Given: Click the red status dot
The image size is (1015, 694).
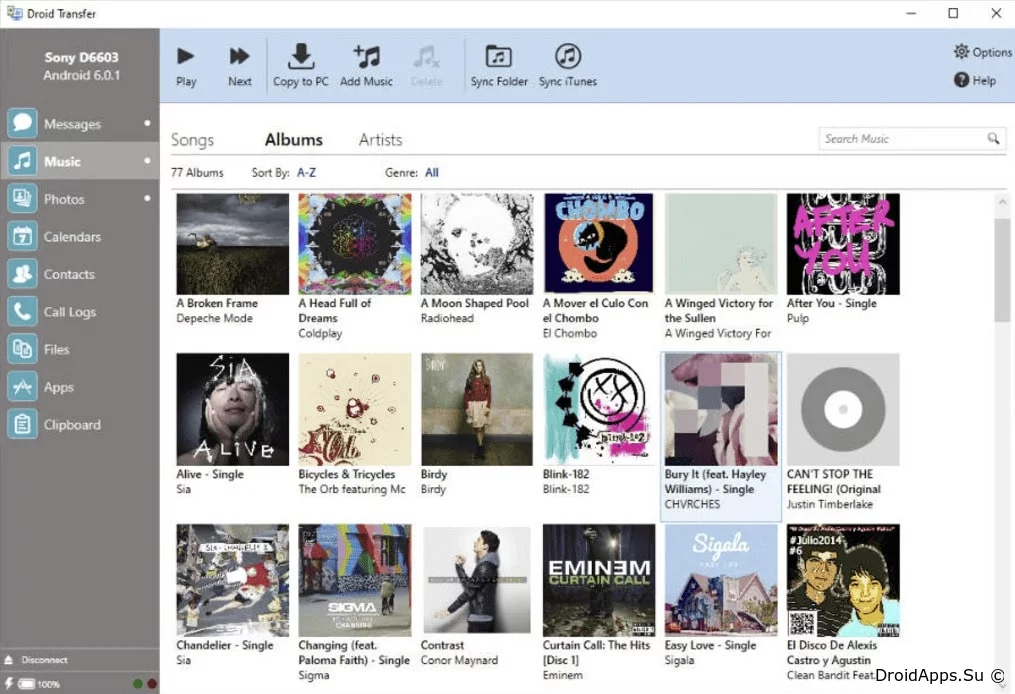Looking at the screenshot, I should coord(151,684).
